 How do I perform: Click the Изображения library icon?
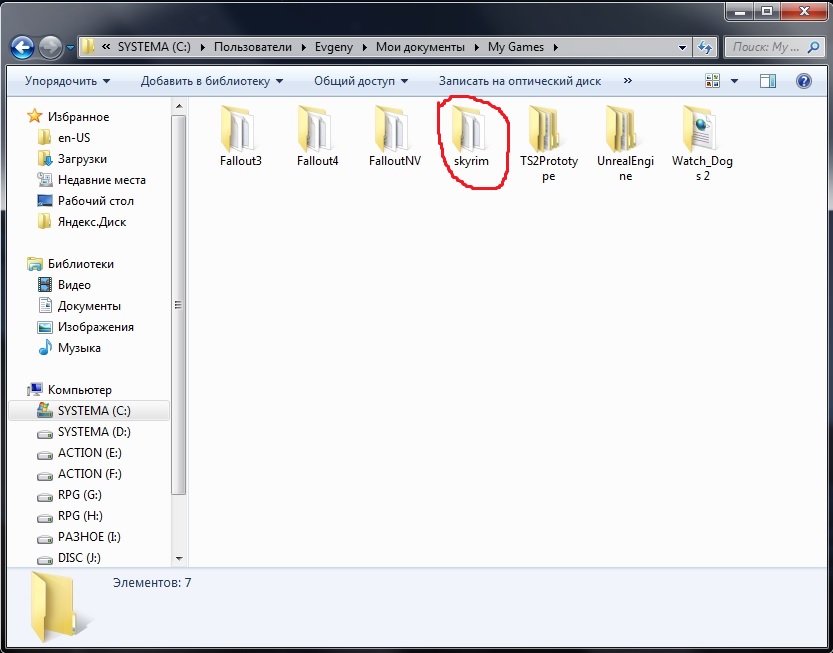(x=45, y=327)
